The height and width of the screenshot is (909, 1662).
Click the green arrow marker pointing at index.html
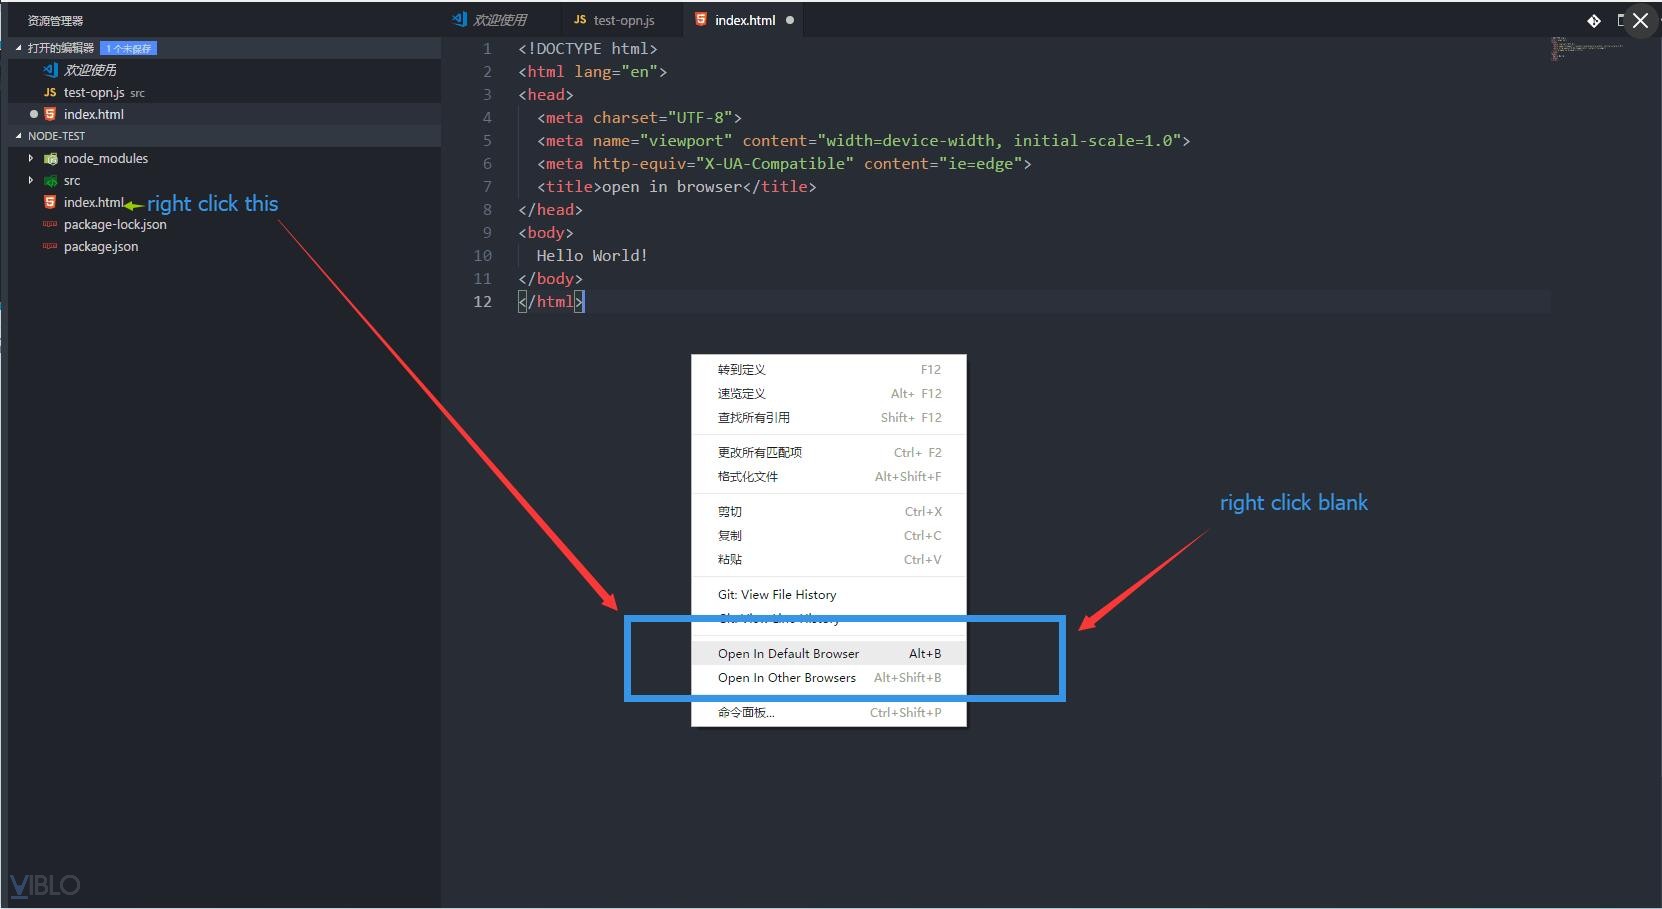pos(135,204)
